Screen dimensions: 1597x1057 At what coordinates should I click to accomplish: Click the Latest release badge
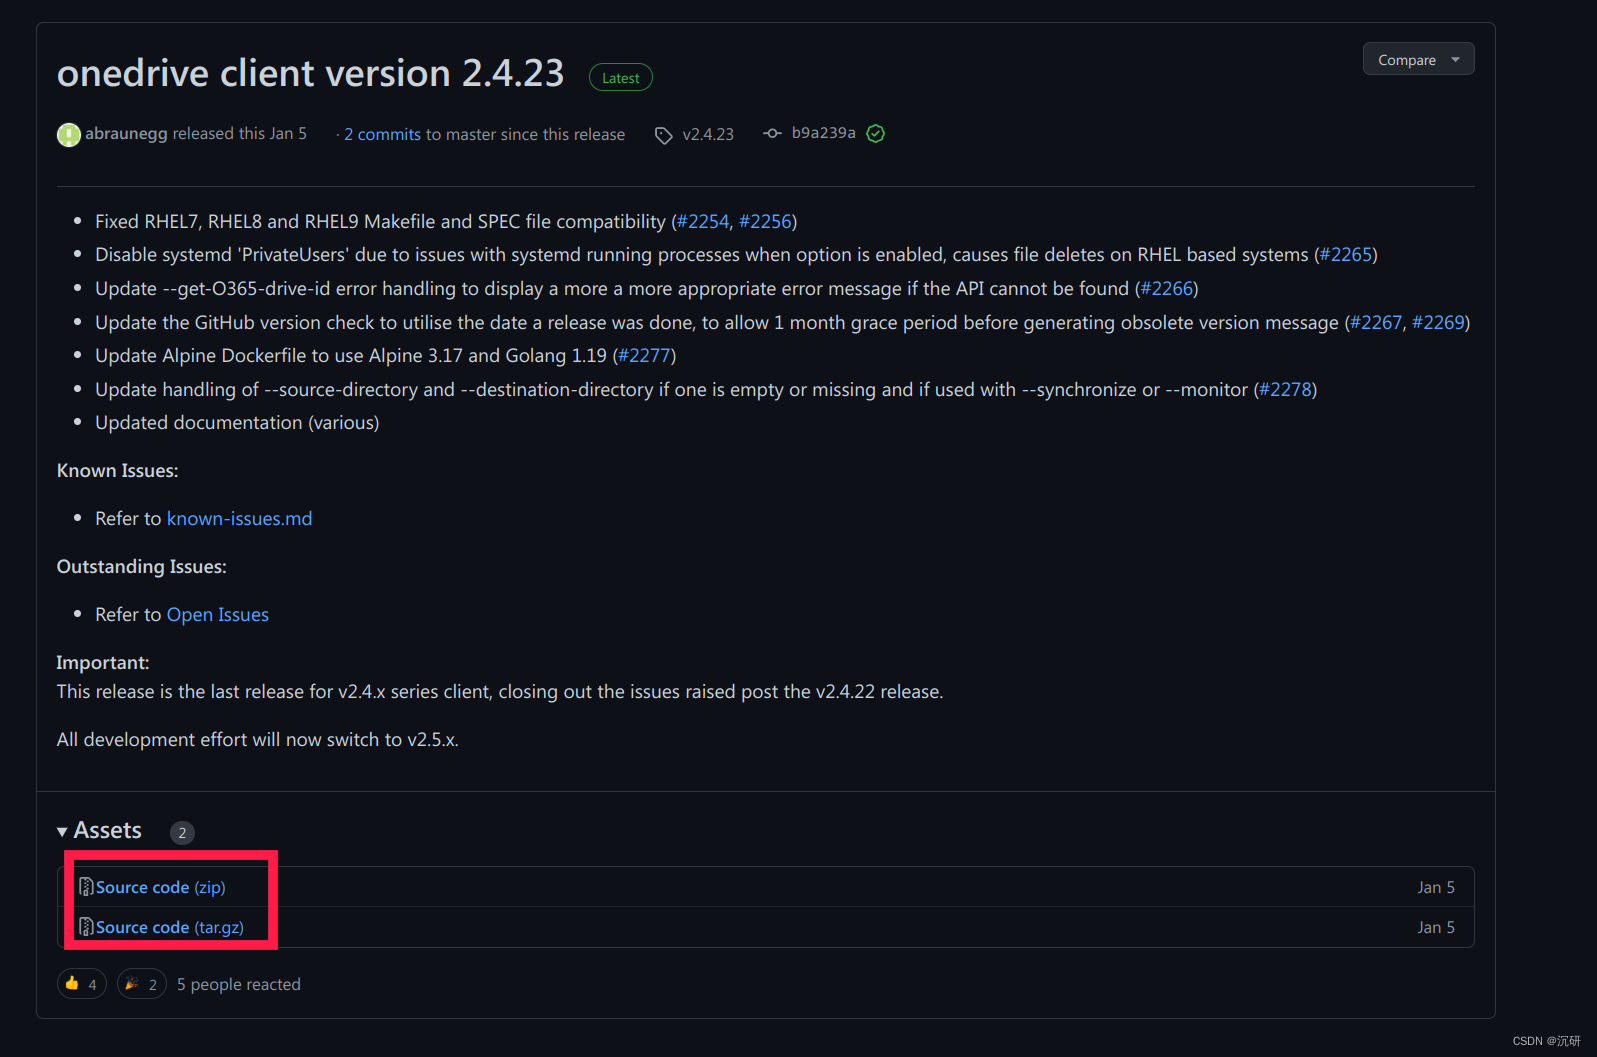[621, 78]
